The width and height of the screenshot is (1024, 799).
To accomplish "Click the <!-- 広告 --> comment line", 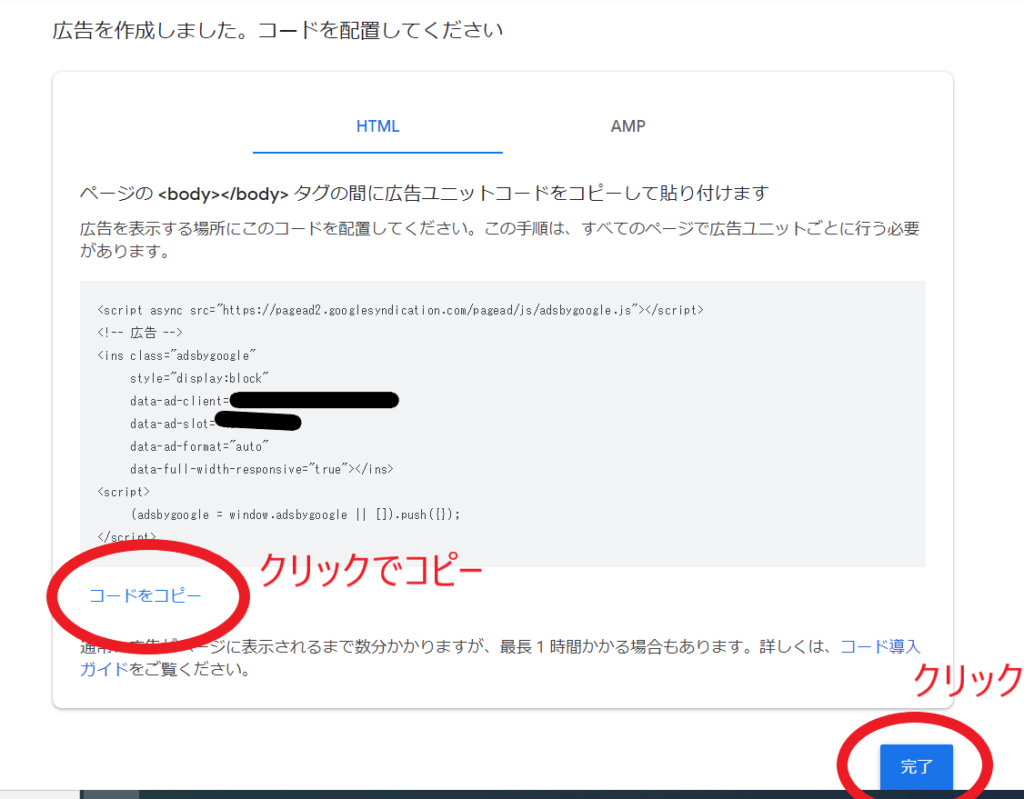I will (x=140, y=333).
